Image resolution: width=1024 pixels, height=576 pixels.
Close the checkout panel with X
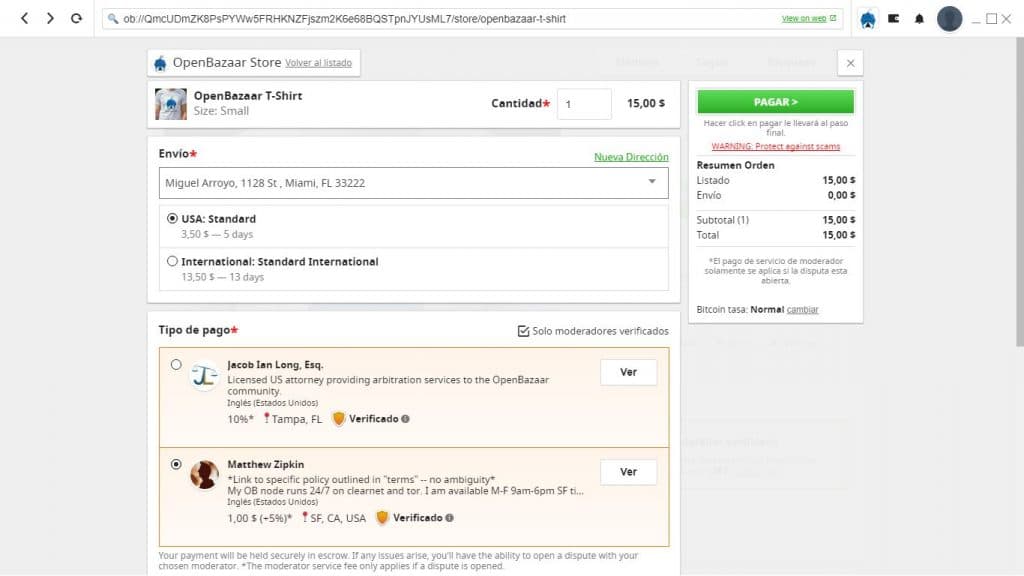850,63
